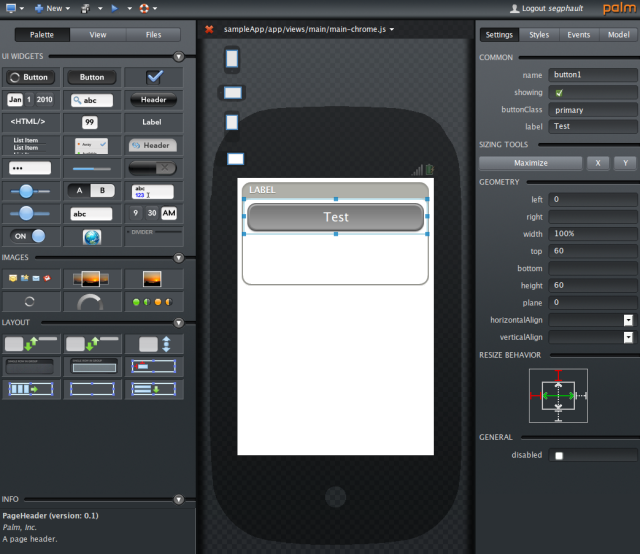Select the web view globe widget
This screenshot has width=640, height=554.
pyautogui.click(x=92, y=237)
